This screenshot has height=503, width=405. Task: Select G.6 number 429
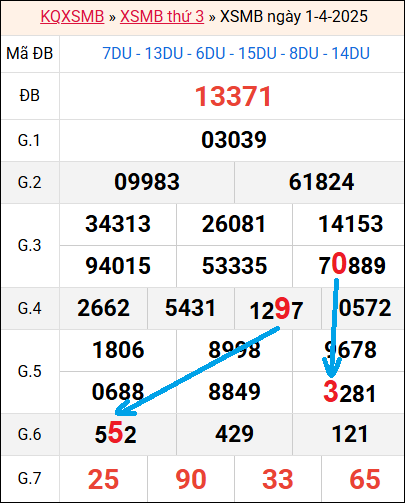pos(234,434)
